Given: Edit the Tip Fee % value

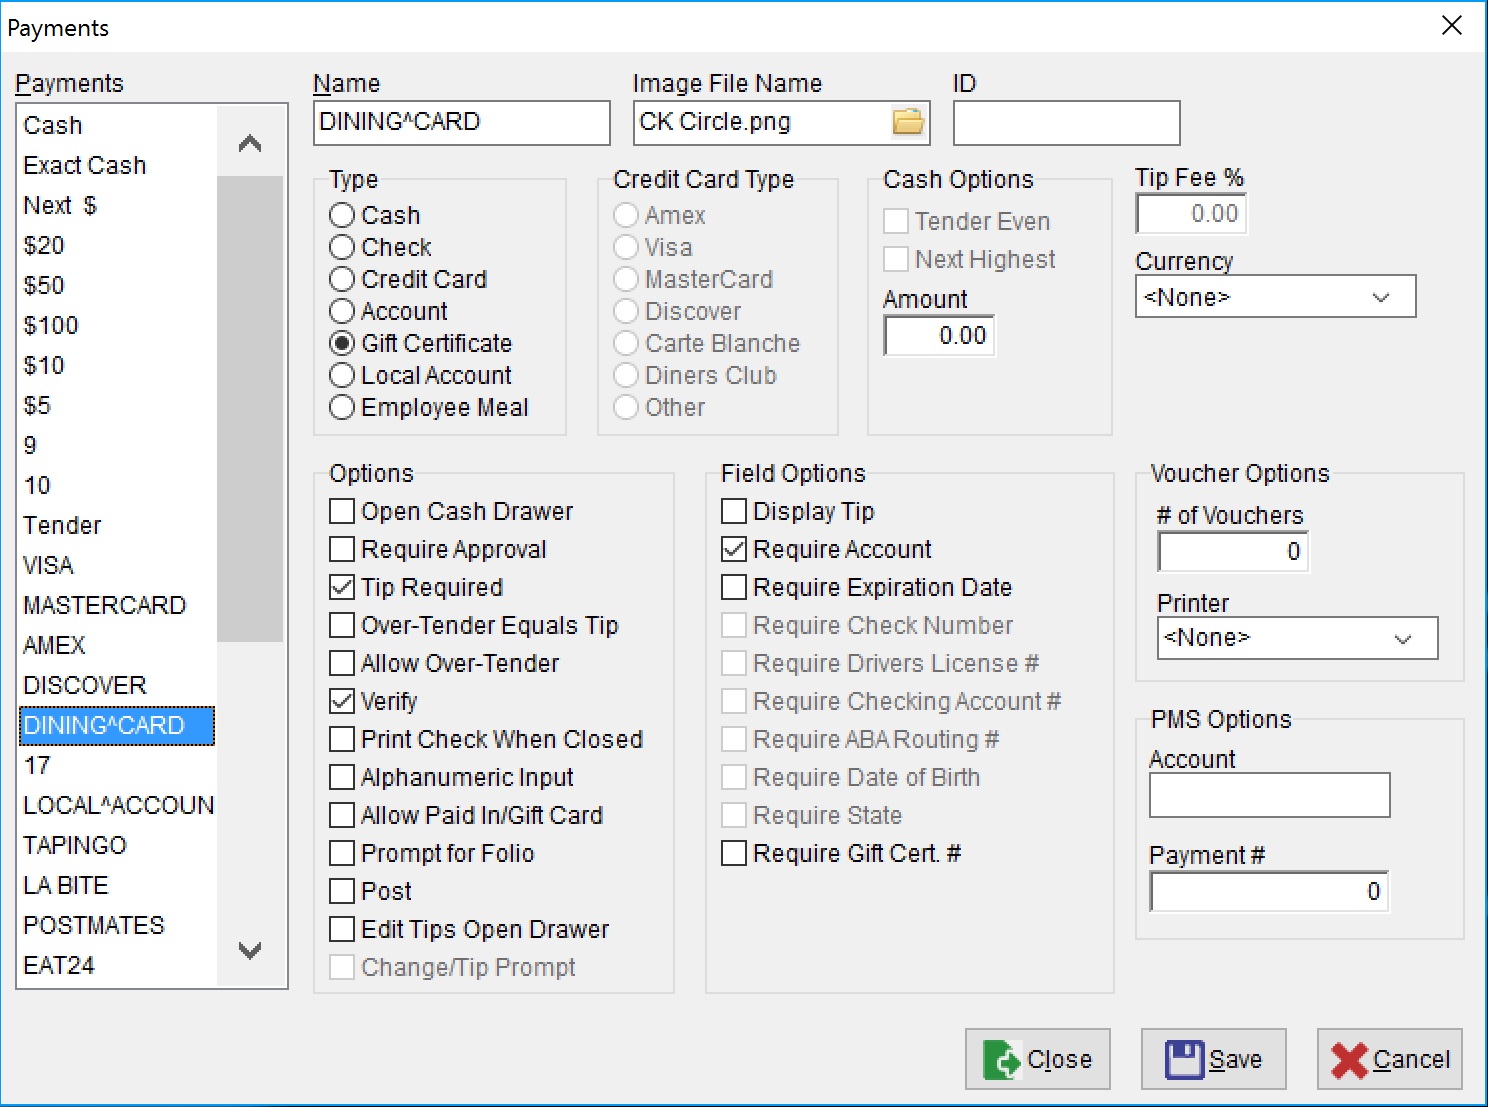Looking at the screenshot, I should pyautogui.click(x=1190, y=213).
